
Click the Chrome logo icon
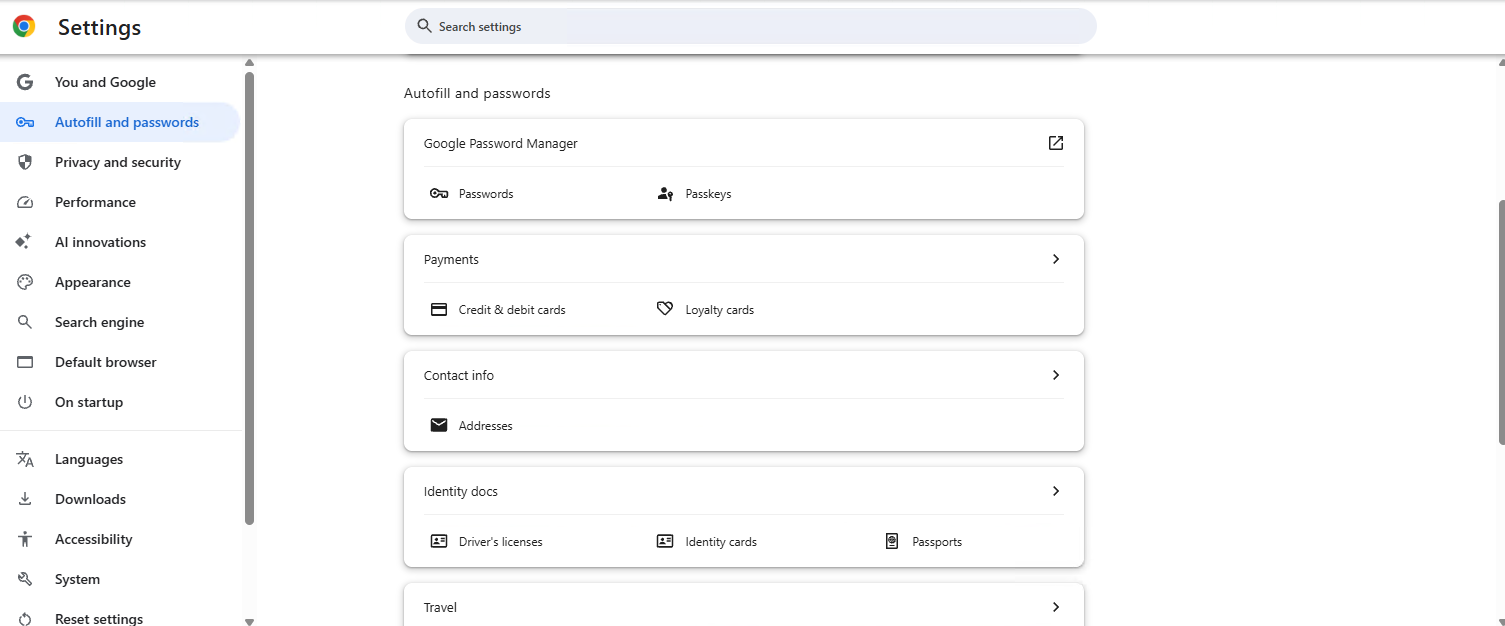tap(24, 27)
